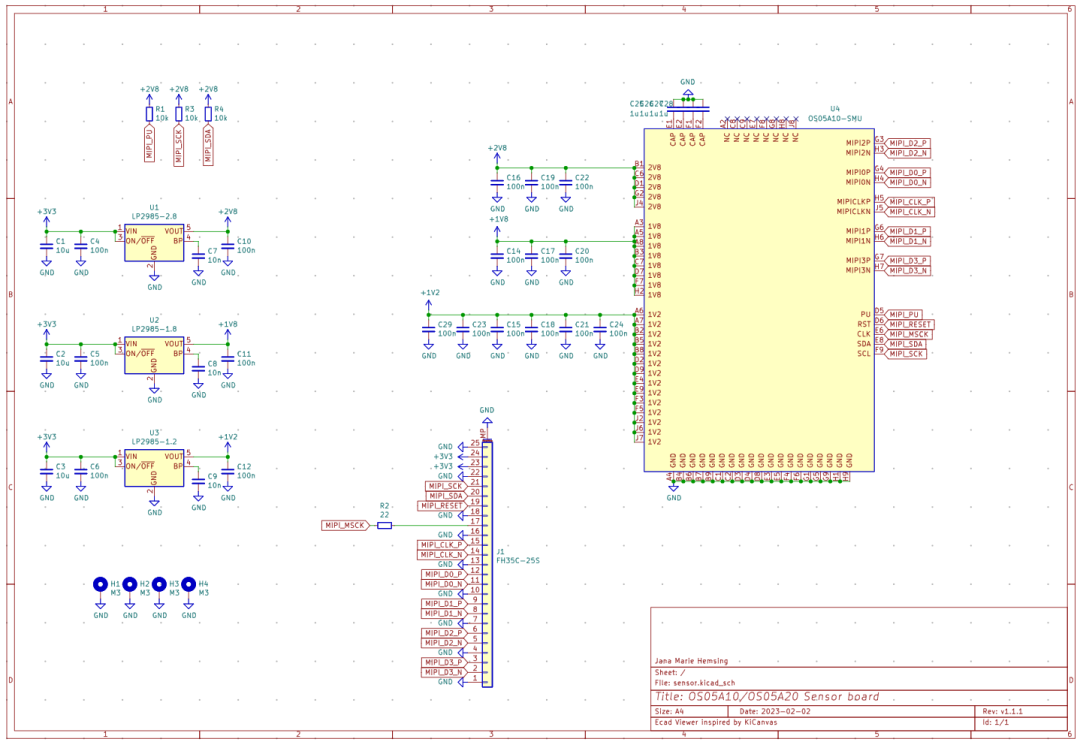
Task: Click the MIPI_MSCK label left of R2
Action: click(346, 525)
